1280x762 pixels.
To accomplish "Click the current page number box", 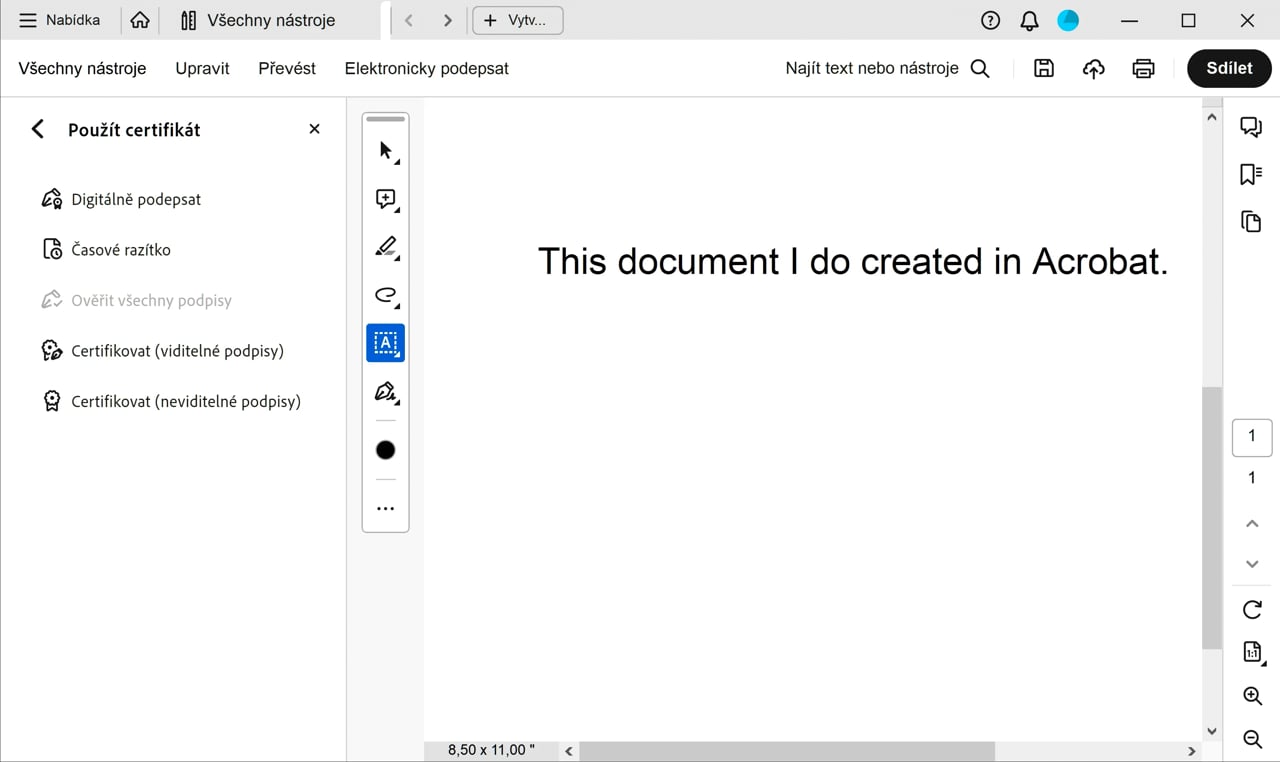I will pyautogui.click(x=1252, y=437).
